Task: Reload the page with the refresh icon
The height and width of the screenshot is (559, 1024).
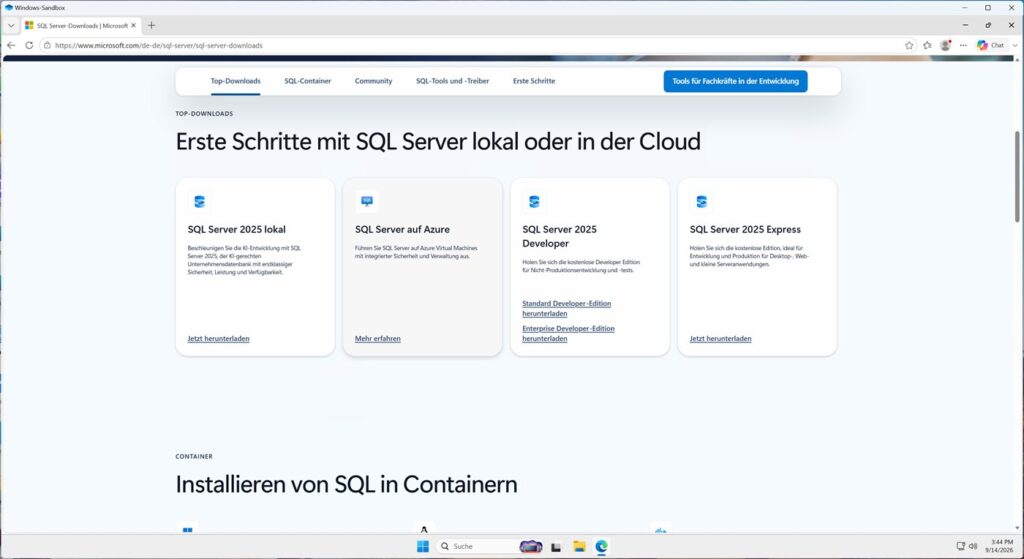Action: (x=29, y=45)
